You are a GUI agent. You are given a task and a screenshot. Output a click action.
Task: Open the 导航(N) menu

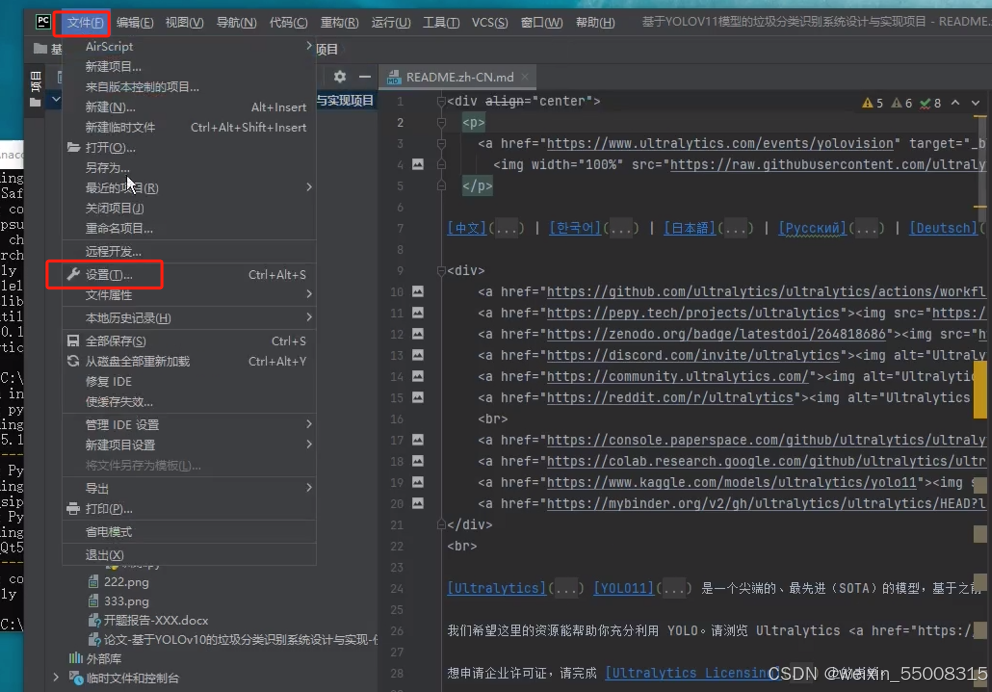(x=236, y=23)
